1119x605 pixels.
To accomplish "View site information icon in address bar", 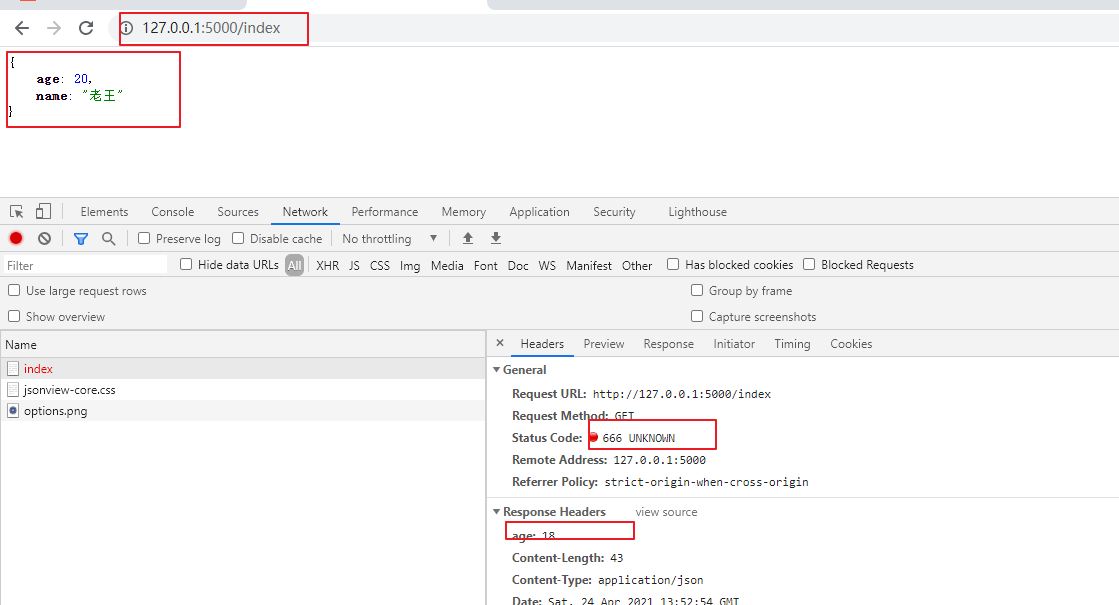I will coord(126,28).
